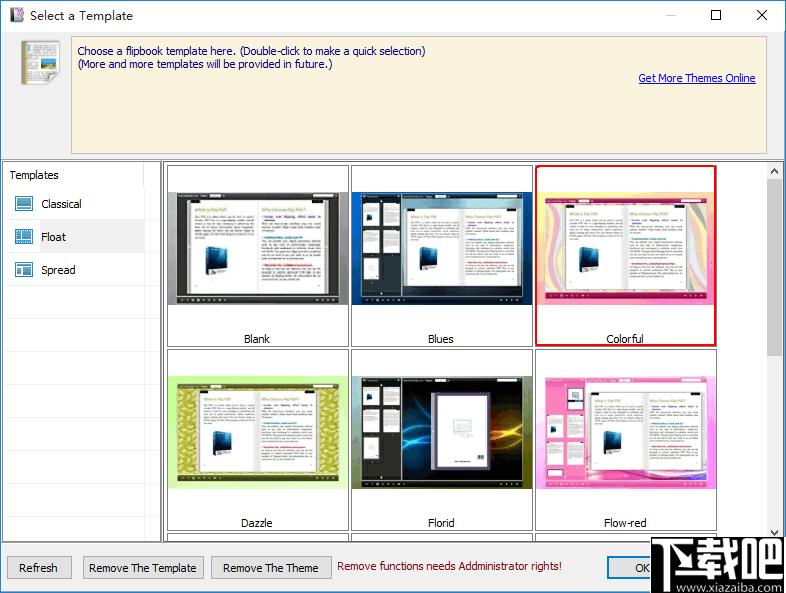Pick the Blues theme thumbnail

click(442, 248)
